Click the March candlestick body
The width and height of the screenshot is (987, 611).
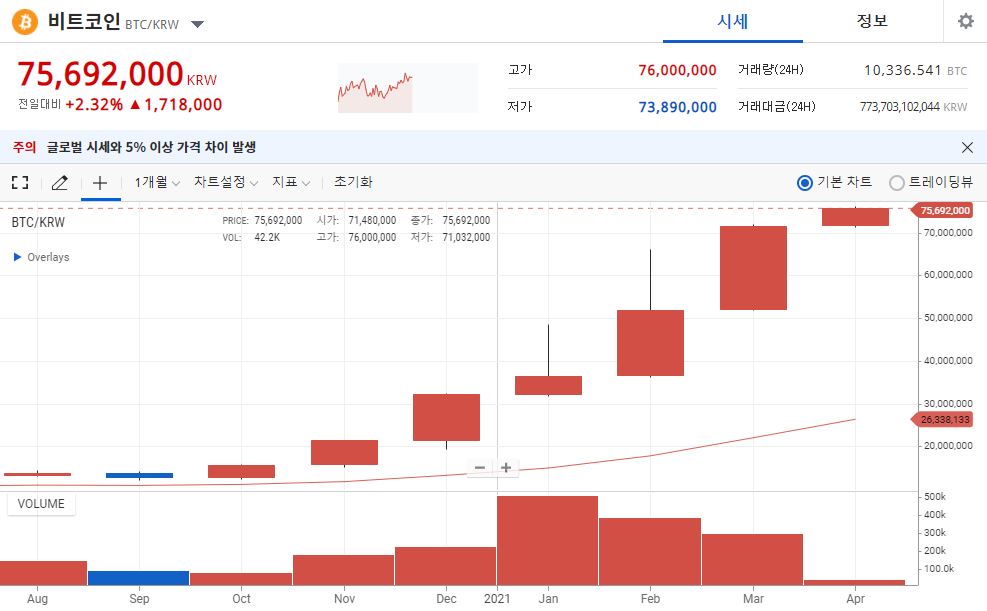point(753,267)
